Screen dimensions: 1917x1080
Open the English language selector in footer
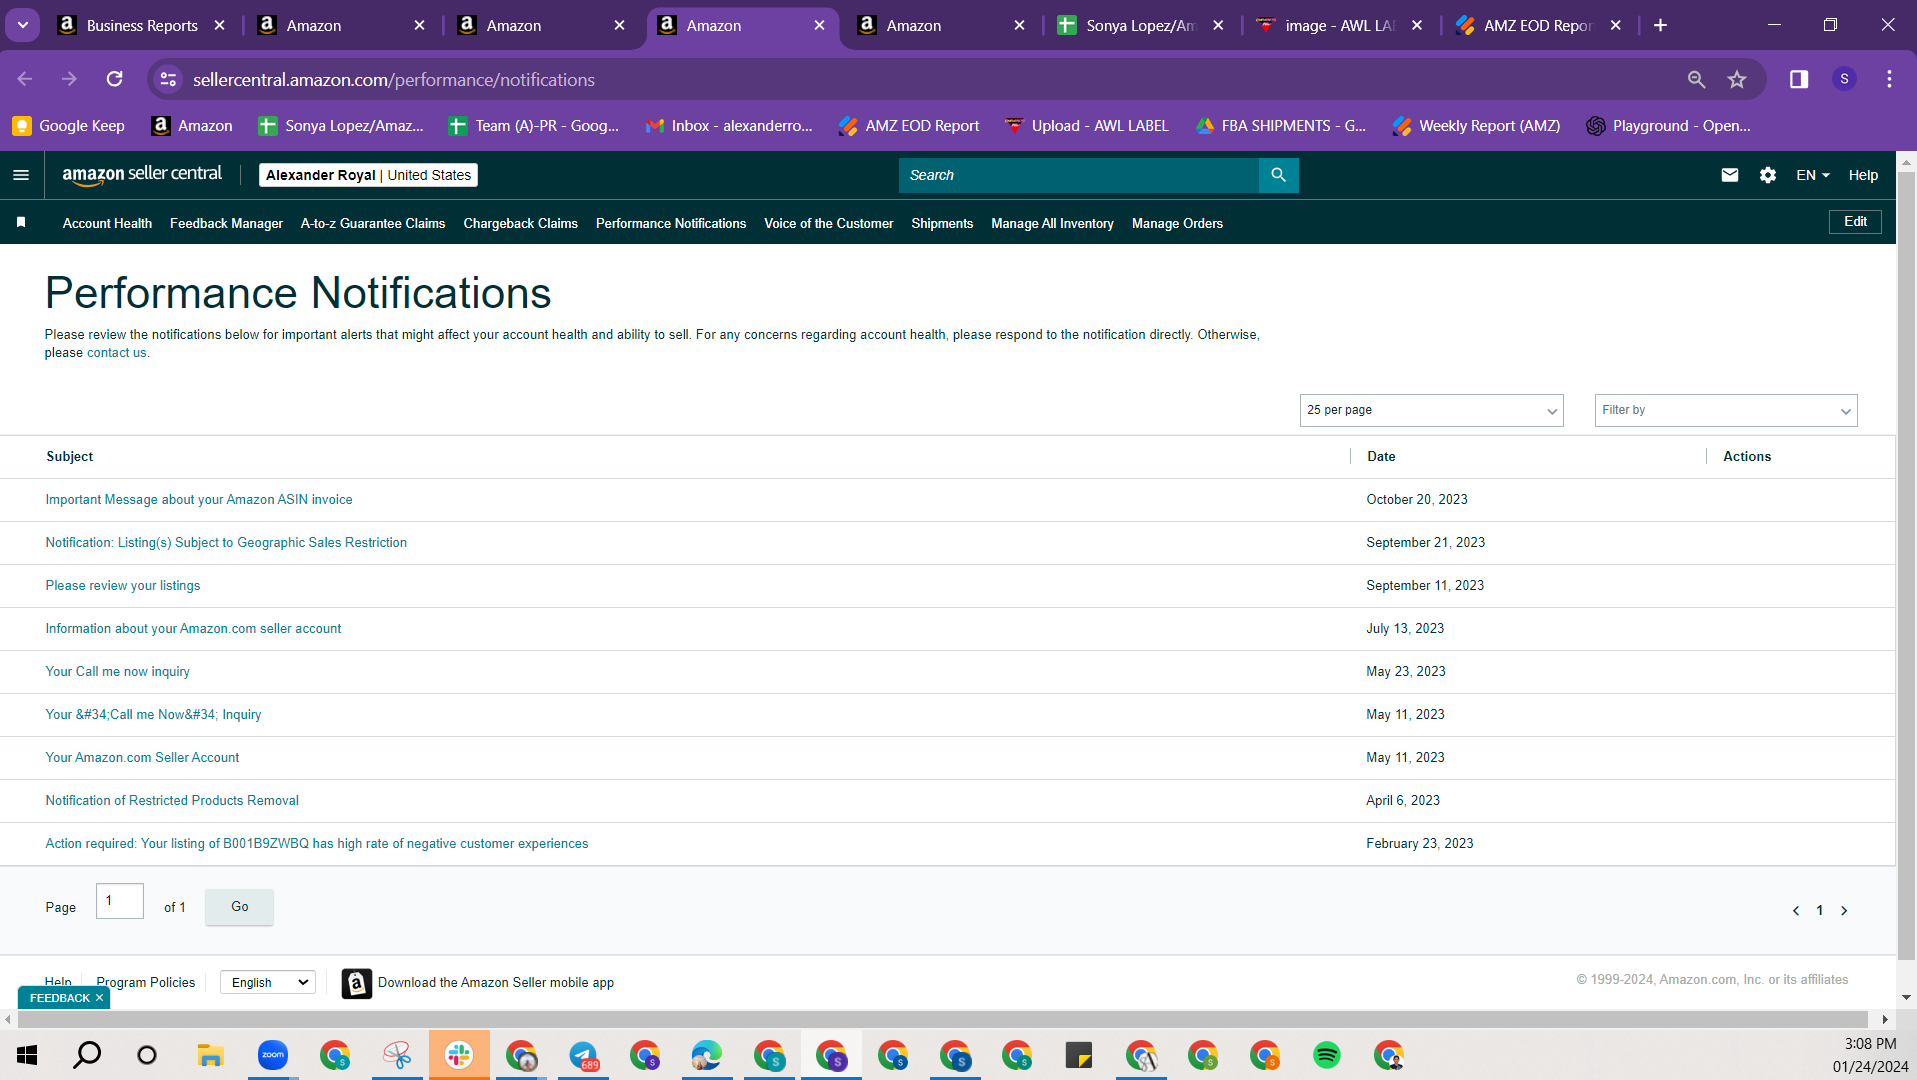pos(268,983)
